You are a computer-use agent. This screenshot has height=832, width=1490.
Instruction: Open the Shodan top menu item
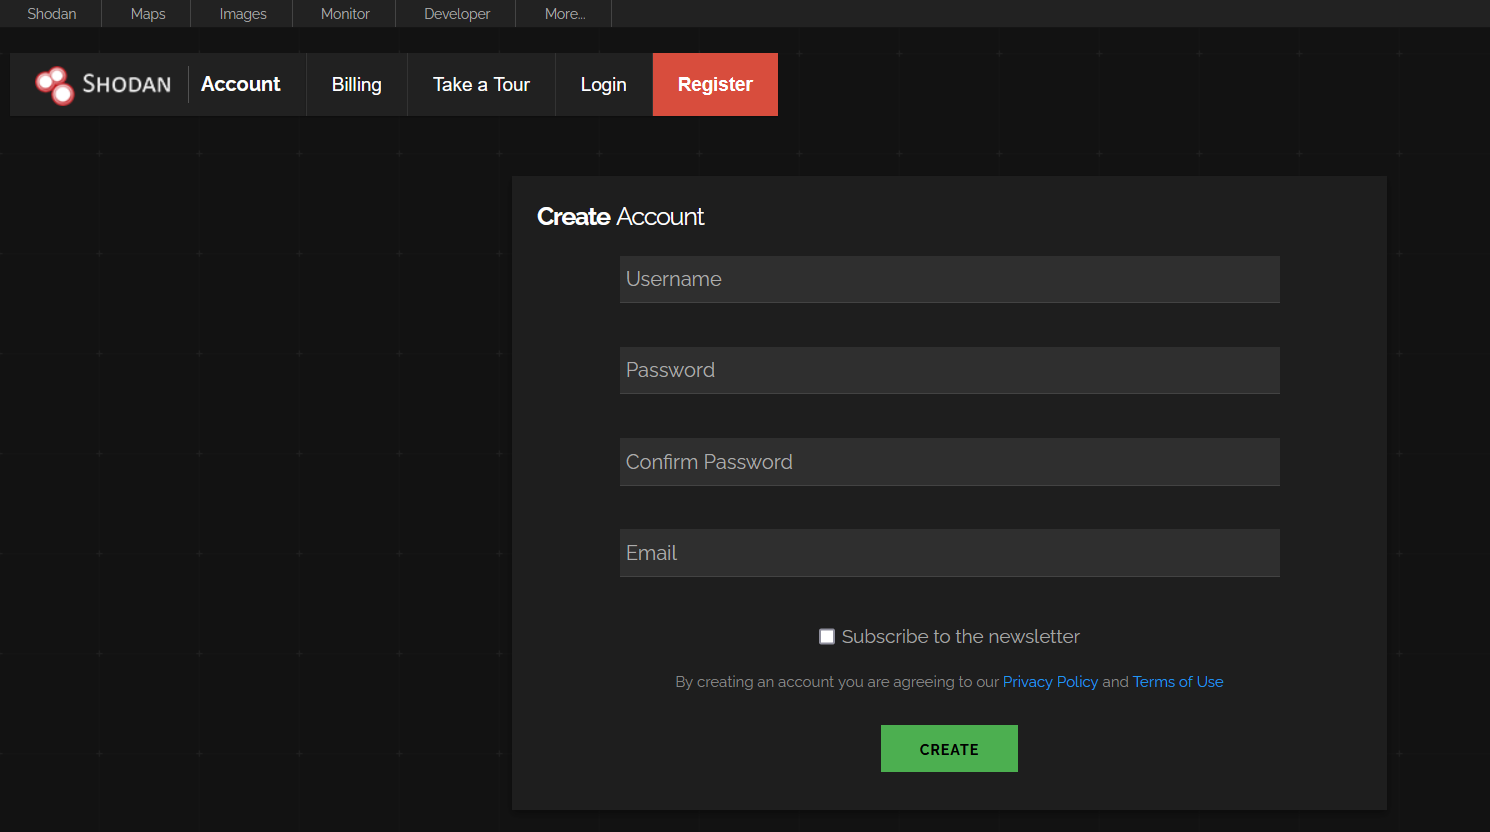point(52,14)
